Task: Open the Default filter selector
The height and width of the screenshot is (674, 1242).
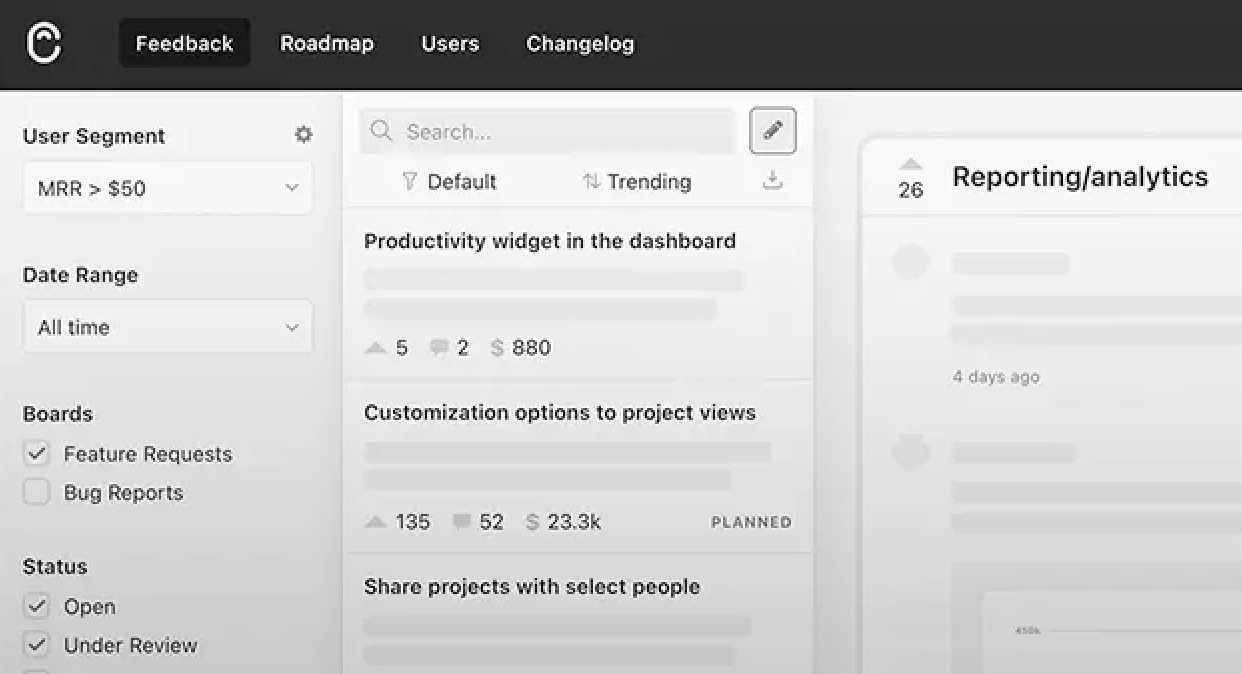Action: pyautogui.click(x=449, y=182)
